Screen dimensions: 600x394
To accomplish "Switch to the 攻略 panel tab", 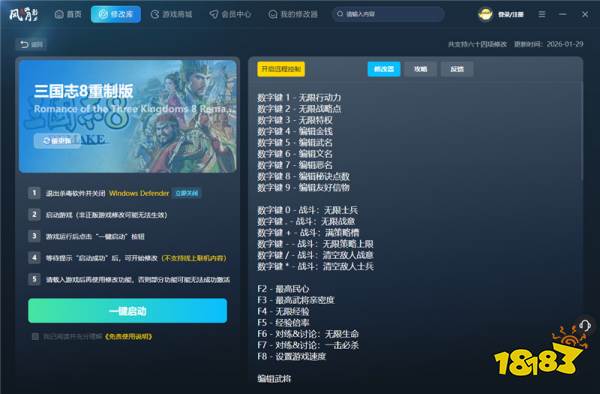I will [x=420, y=69].
